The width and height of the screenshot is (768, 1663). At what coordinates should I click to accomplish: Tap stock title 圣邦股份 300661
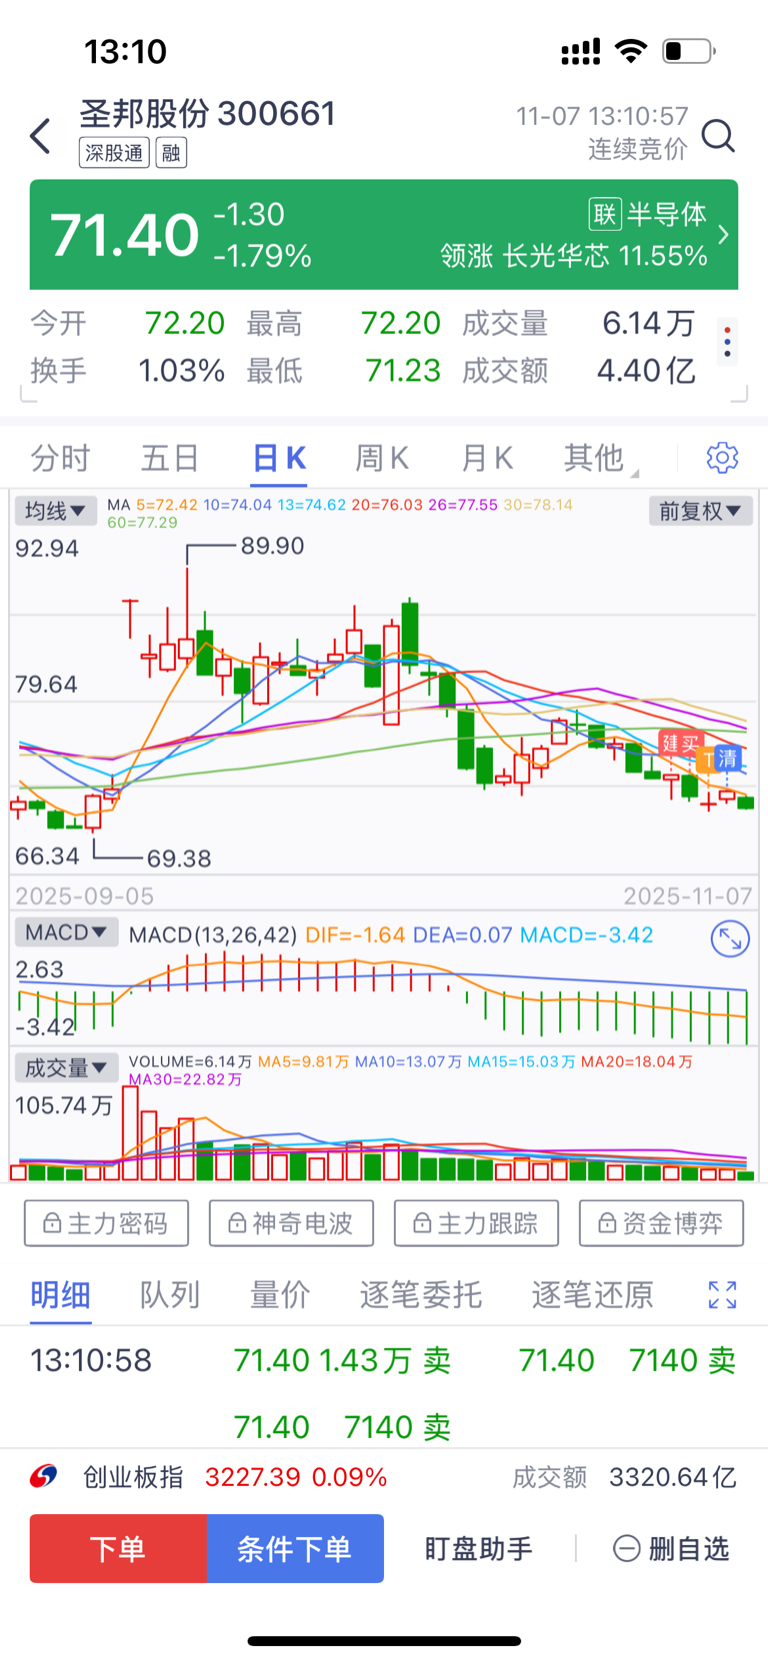[x=207, y=114]
